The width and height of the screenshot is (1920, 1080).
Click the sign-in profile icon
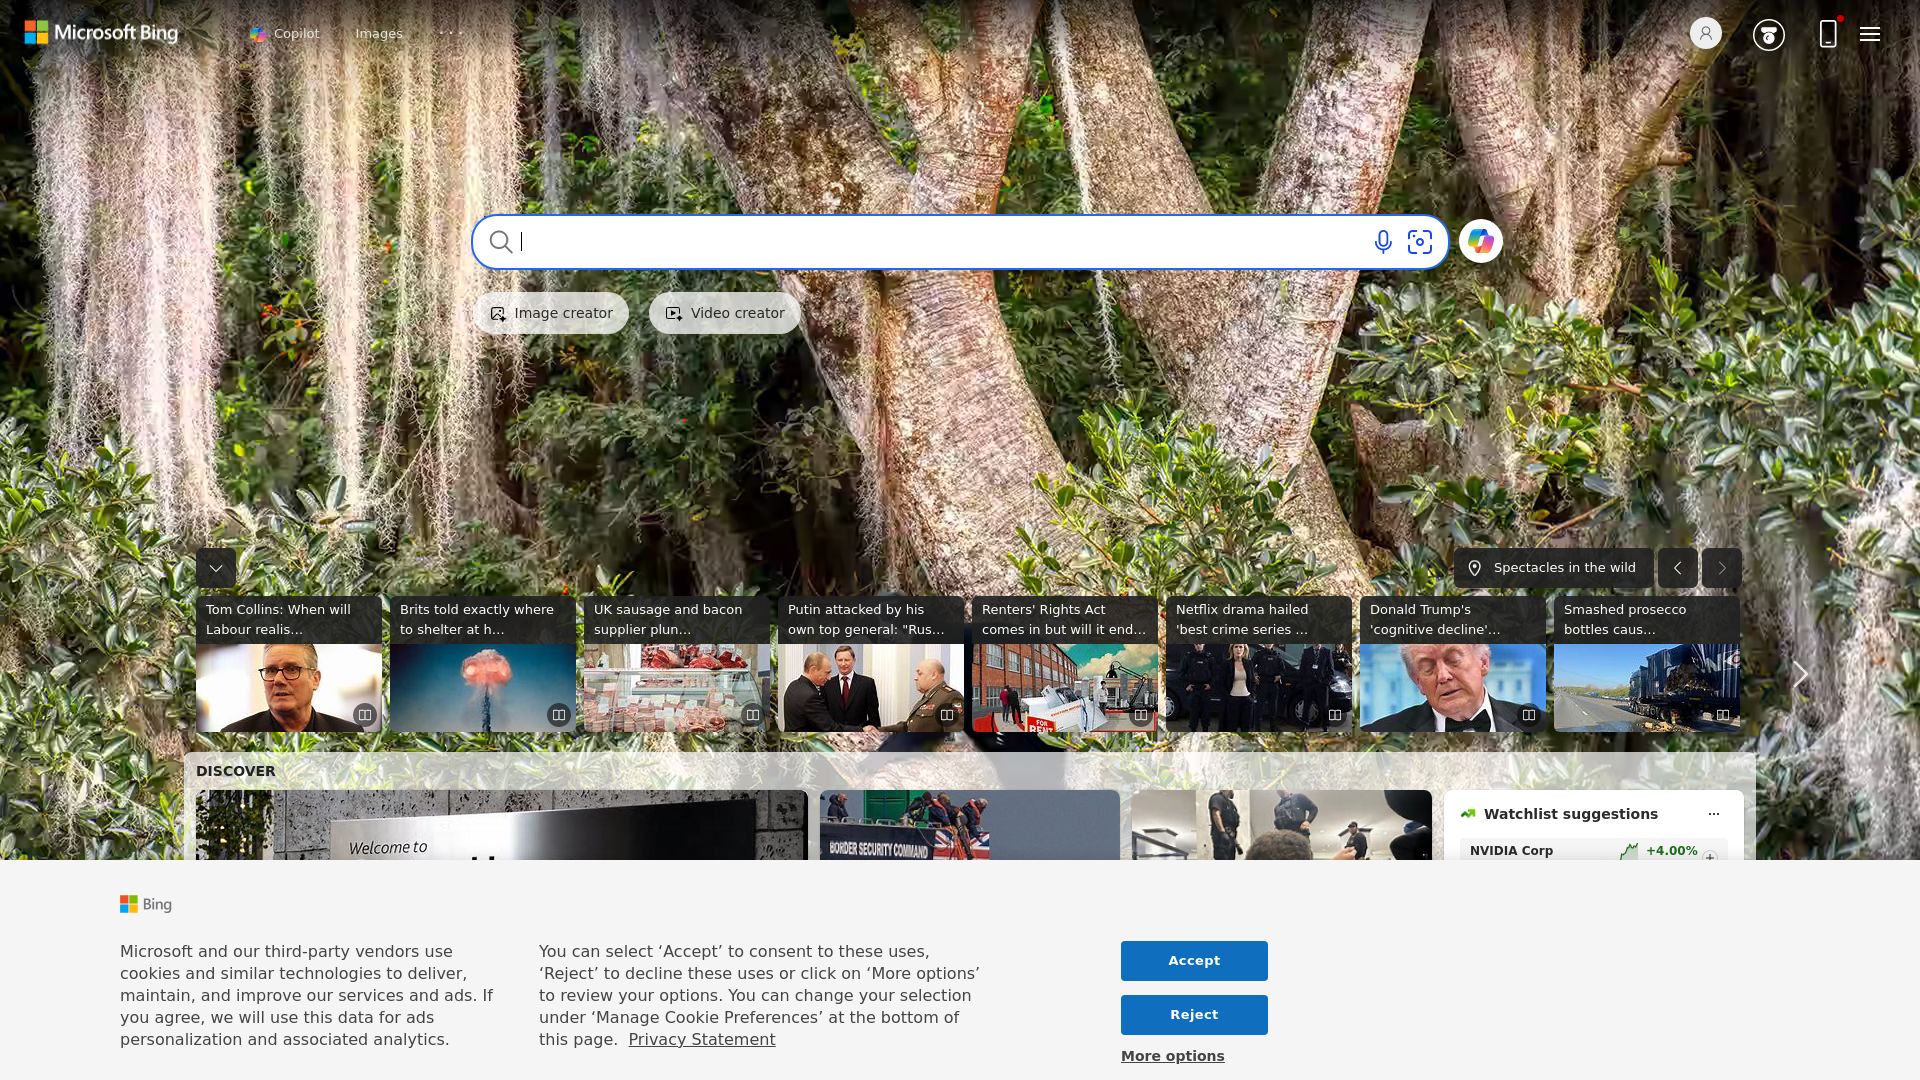(x=1705, y=33)
